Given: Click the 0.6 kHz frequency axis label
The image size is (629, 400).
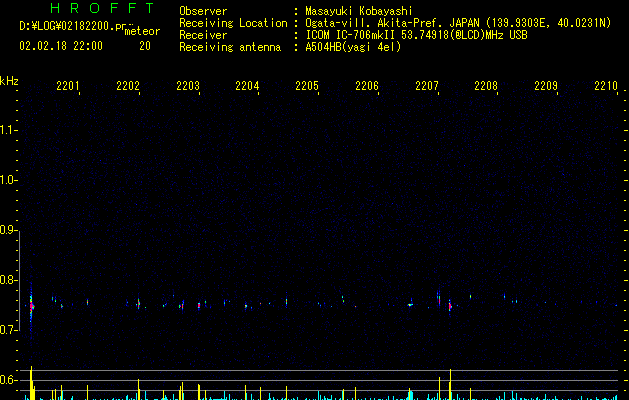Looking at the screenshot, I should point(8,380).
